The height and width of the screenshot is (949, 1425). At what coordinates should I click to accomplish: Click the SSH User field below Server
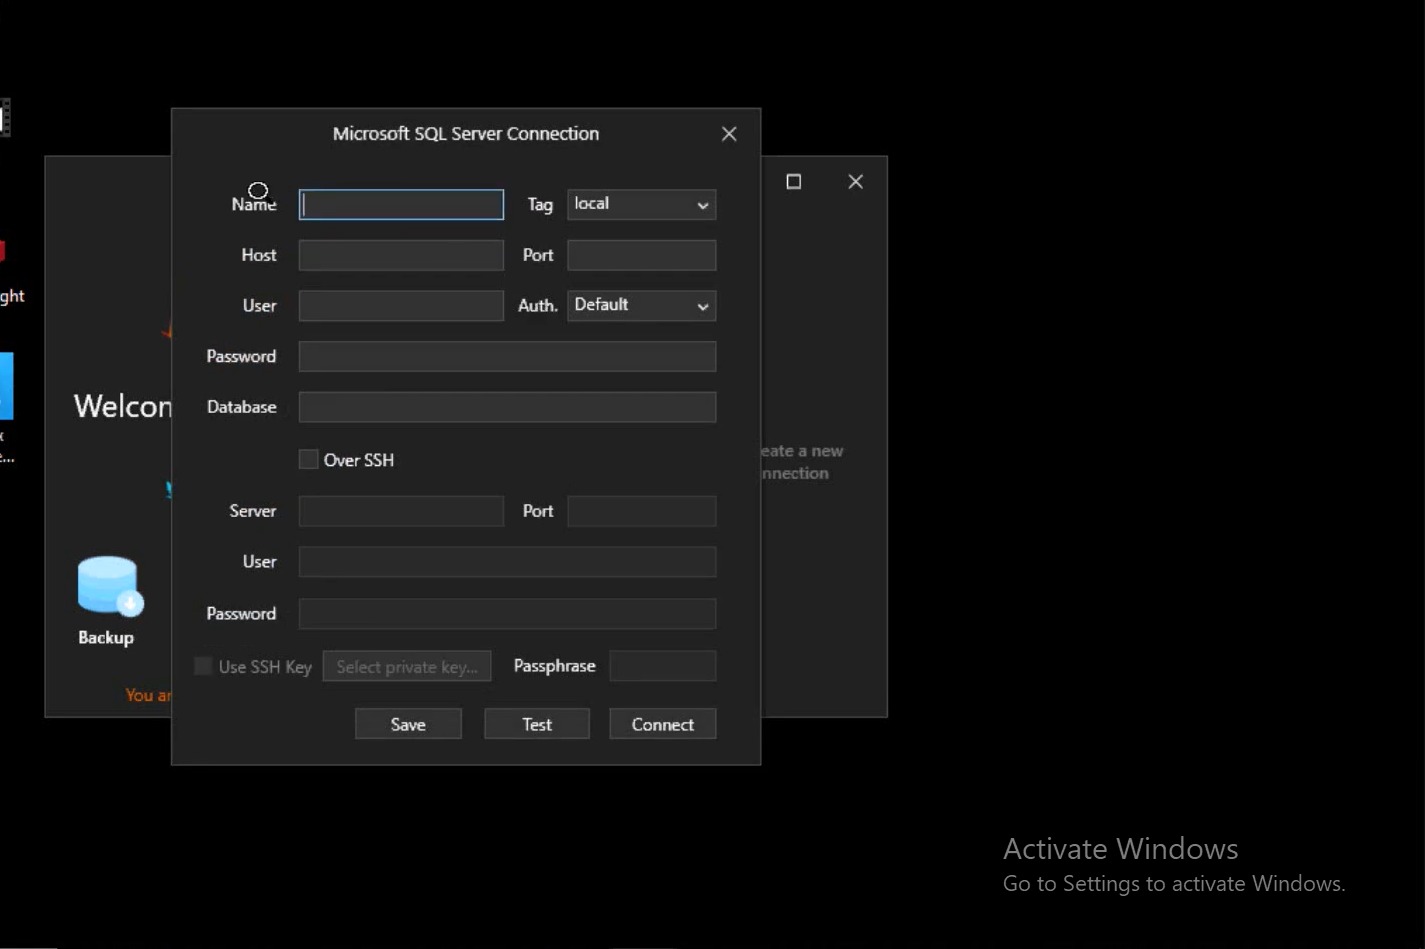(507, 562)
